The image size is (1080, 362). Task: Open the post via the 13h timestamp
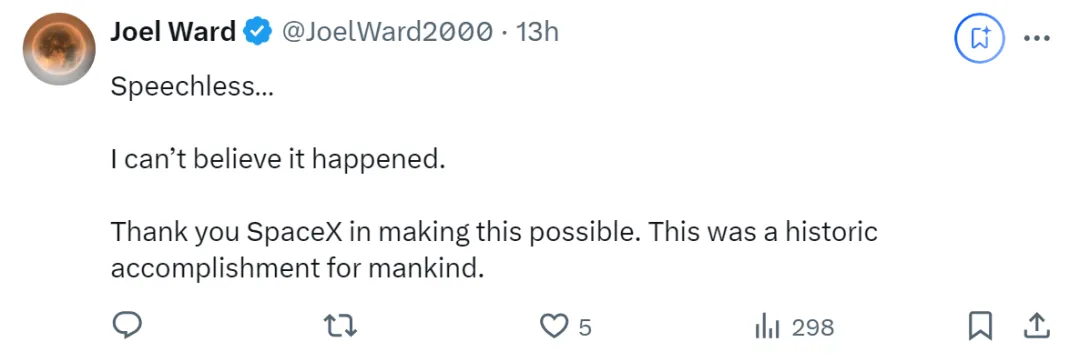tap(537, 32)
